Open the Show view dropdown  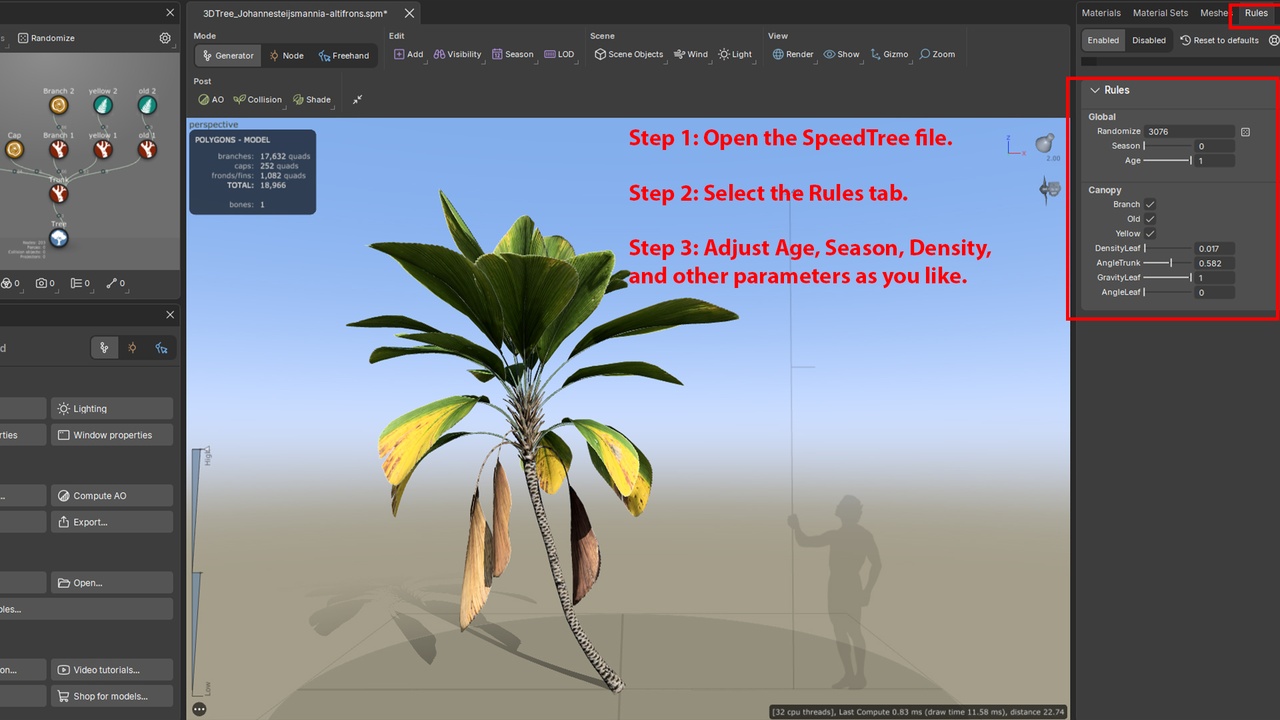point(841,54)
